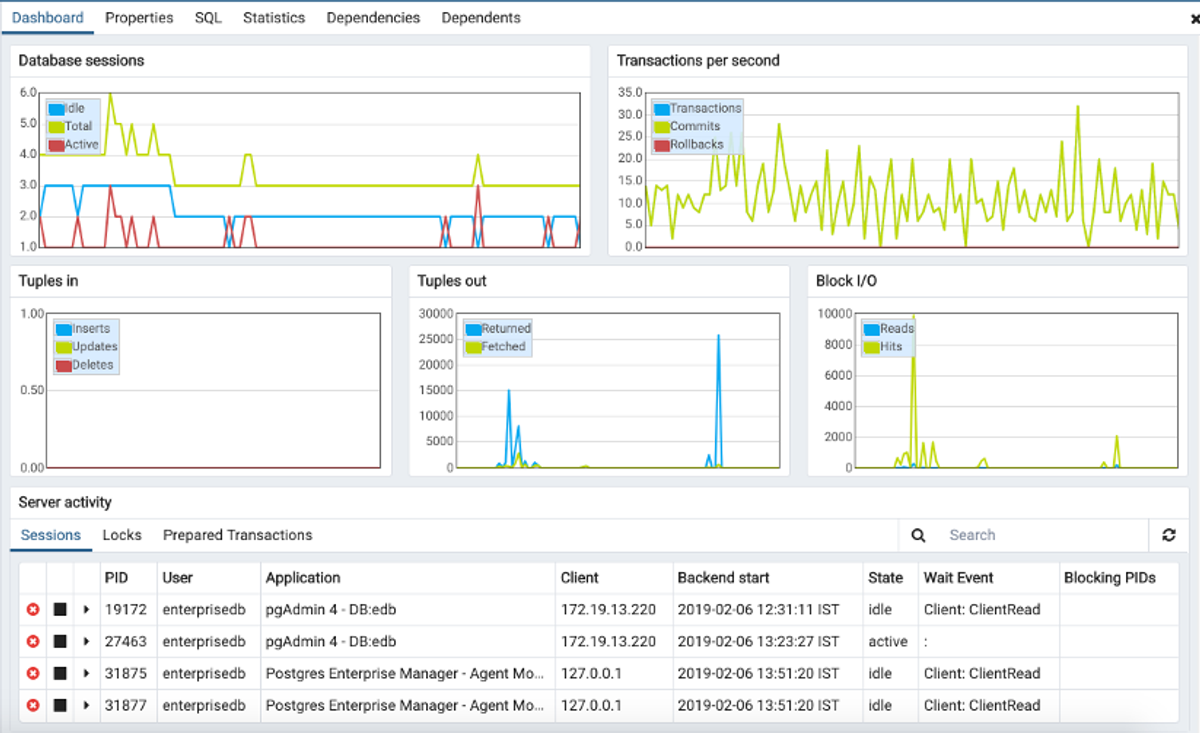The width and height of the screenshot is (1200, 733).
Task: Expand details for session PID 31875
Action: pos(86,673)
